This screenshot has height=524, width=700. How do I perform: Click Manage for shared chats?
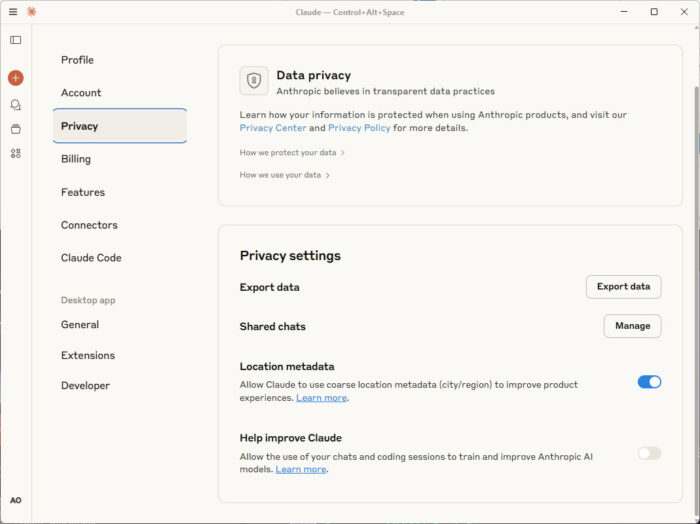coord(632,326)
